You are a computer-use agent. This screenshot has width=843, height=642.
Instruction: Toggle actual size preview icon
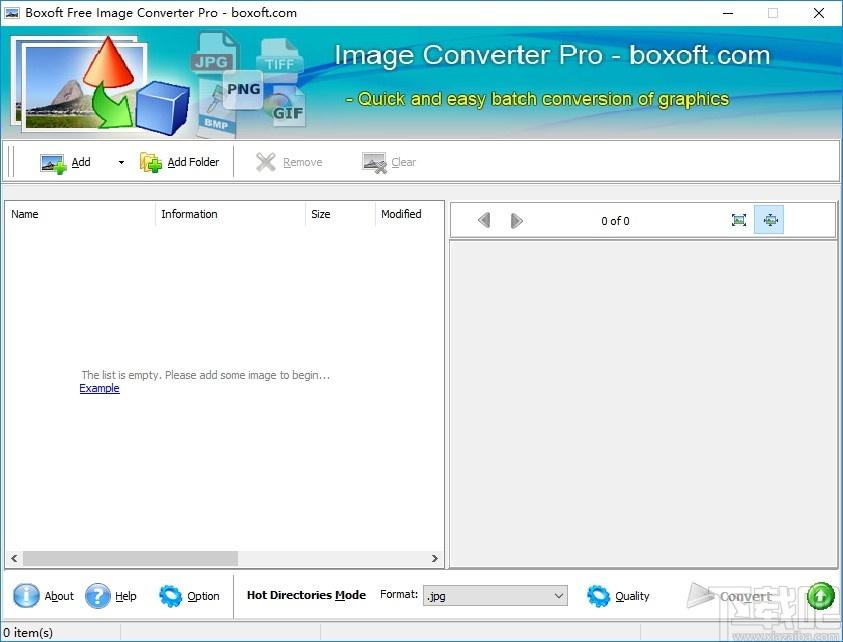[739, 220]
